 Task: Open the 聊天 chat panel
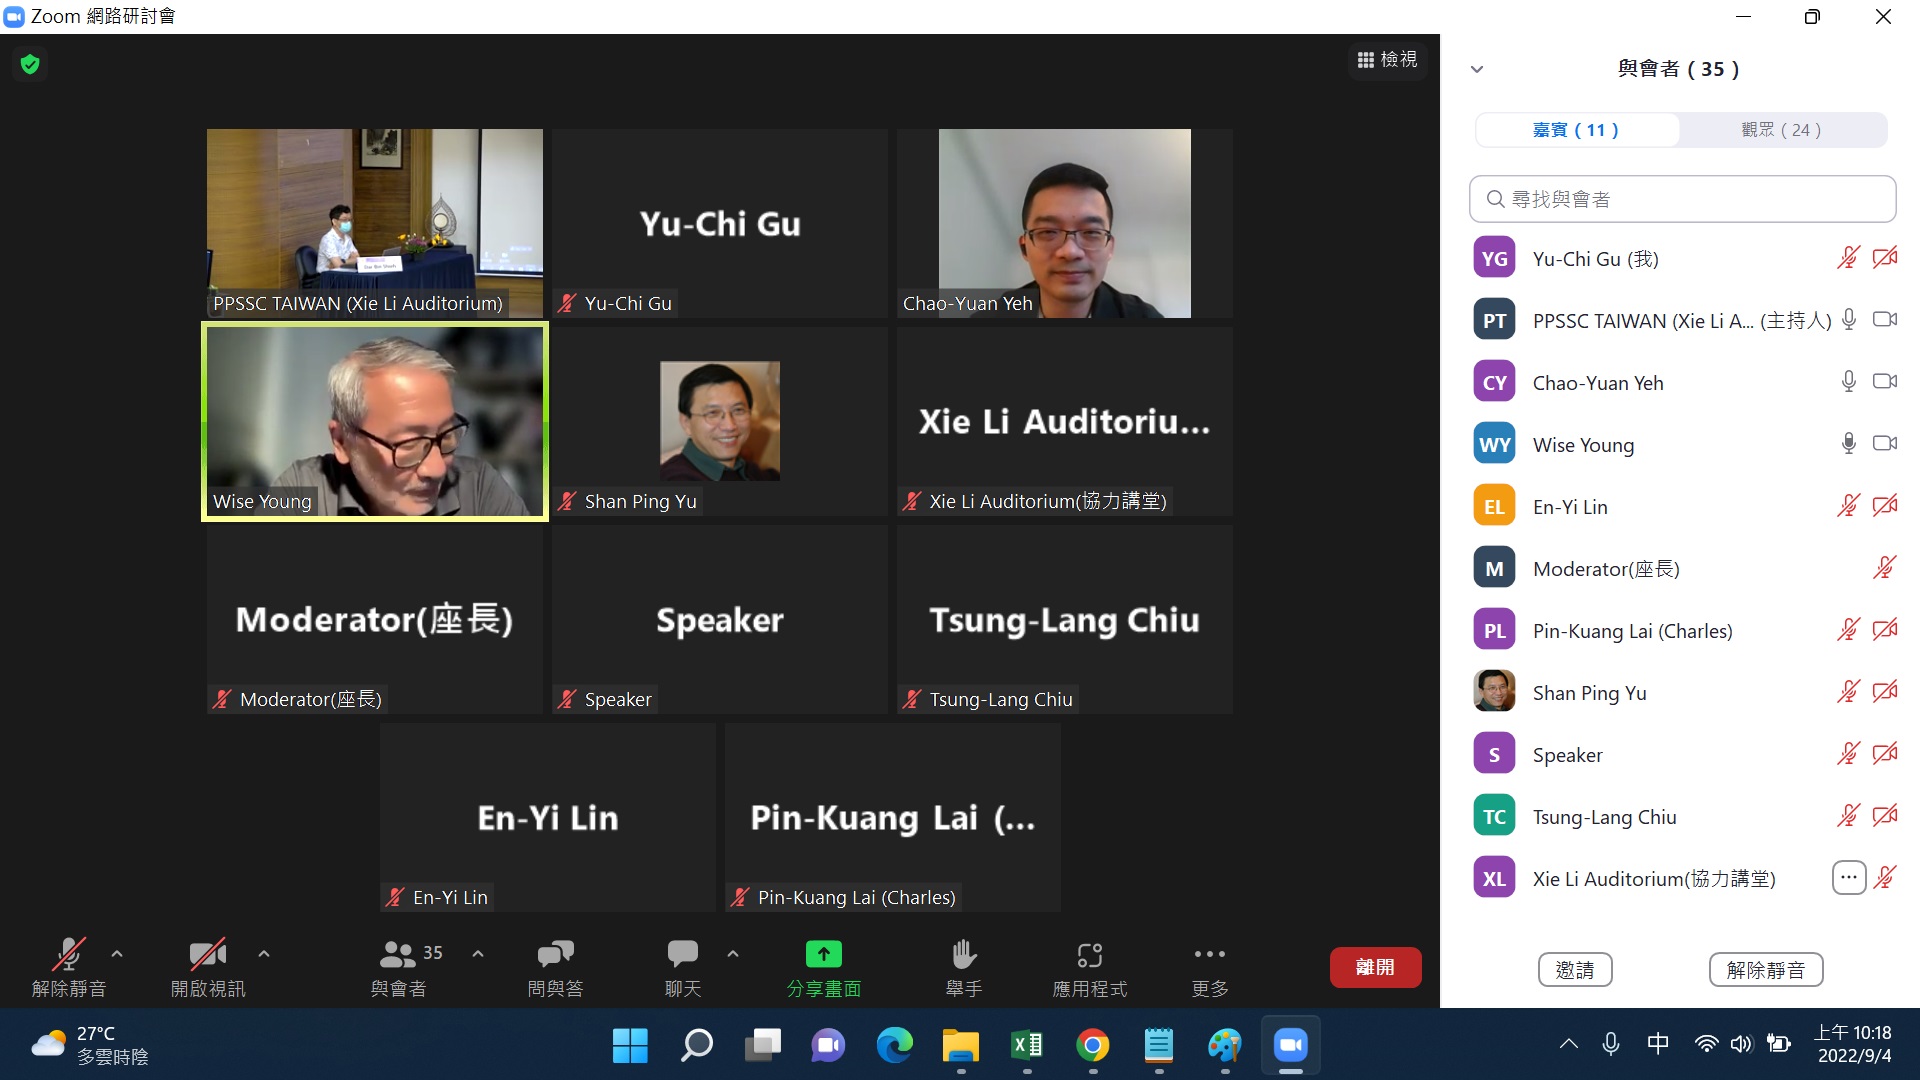point(683,968)
